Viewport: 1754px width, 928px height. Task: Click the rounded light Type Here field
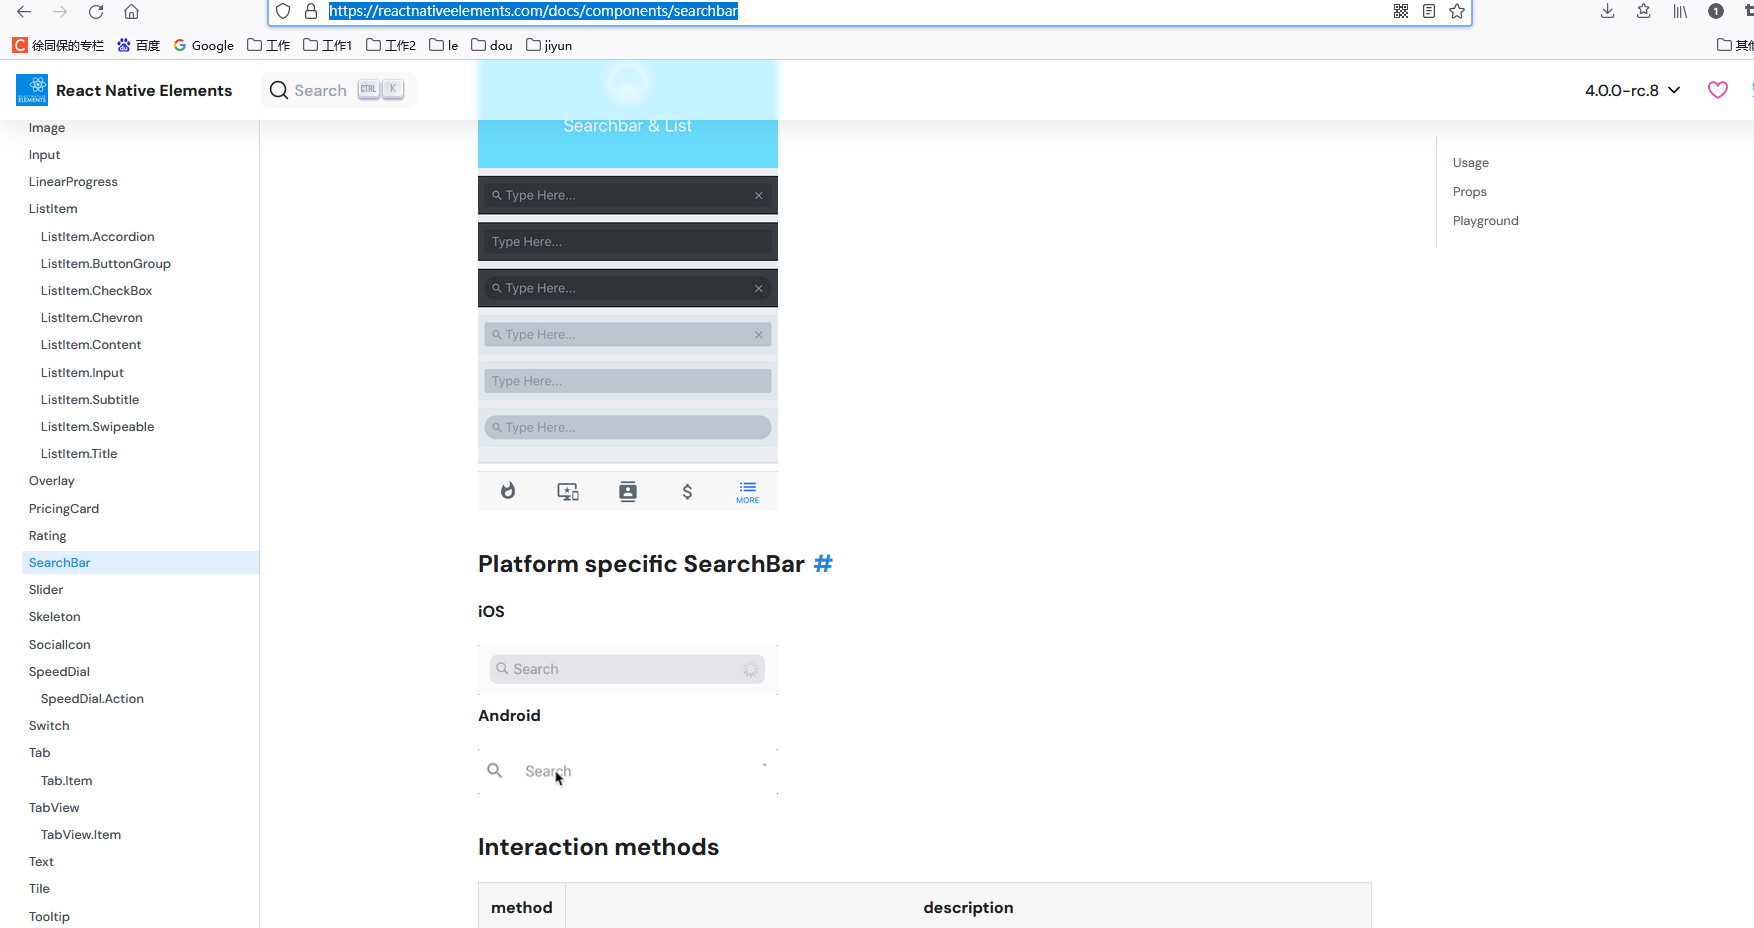[x=628, y=427]
